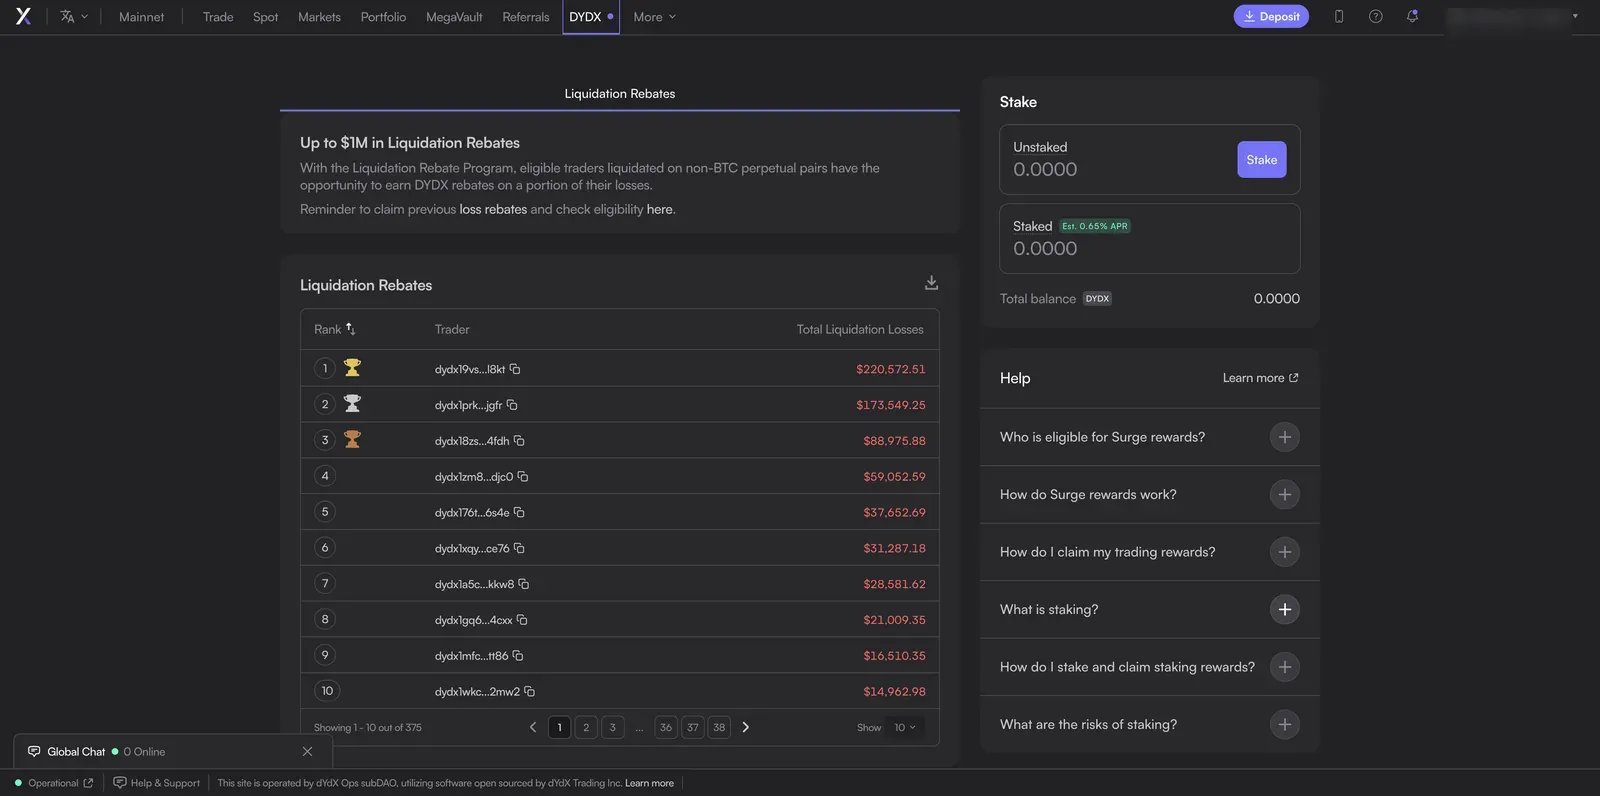The height and width of the screenshot is (796, 1600).
Task: Click the Est. 0.65% APR badge
Action: point(1095,226)
